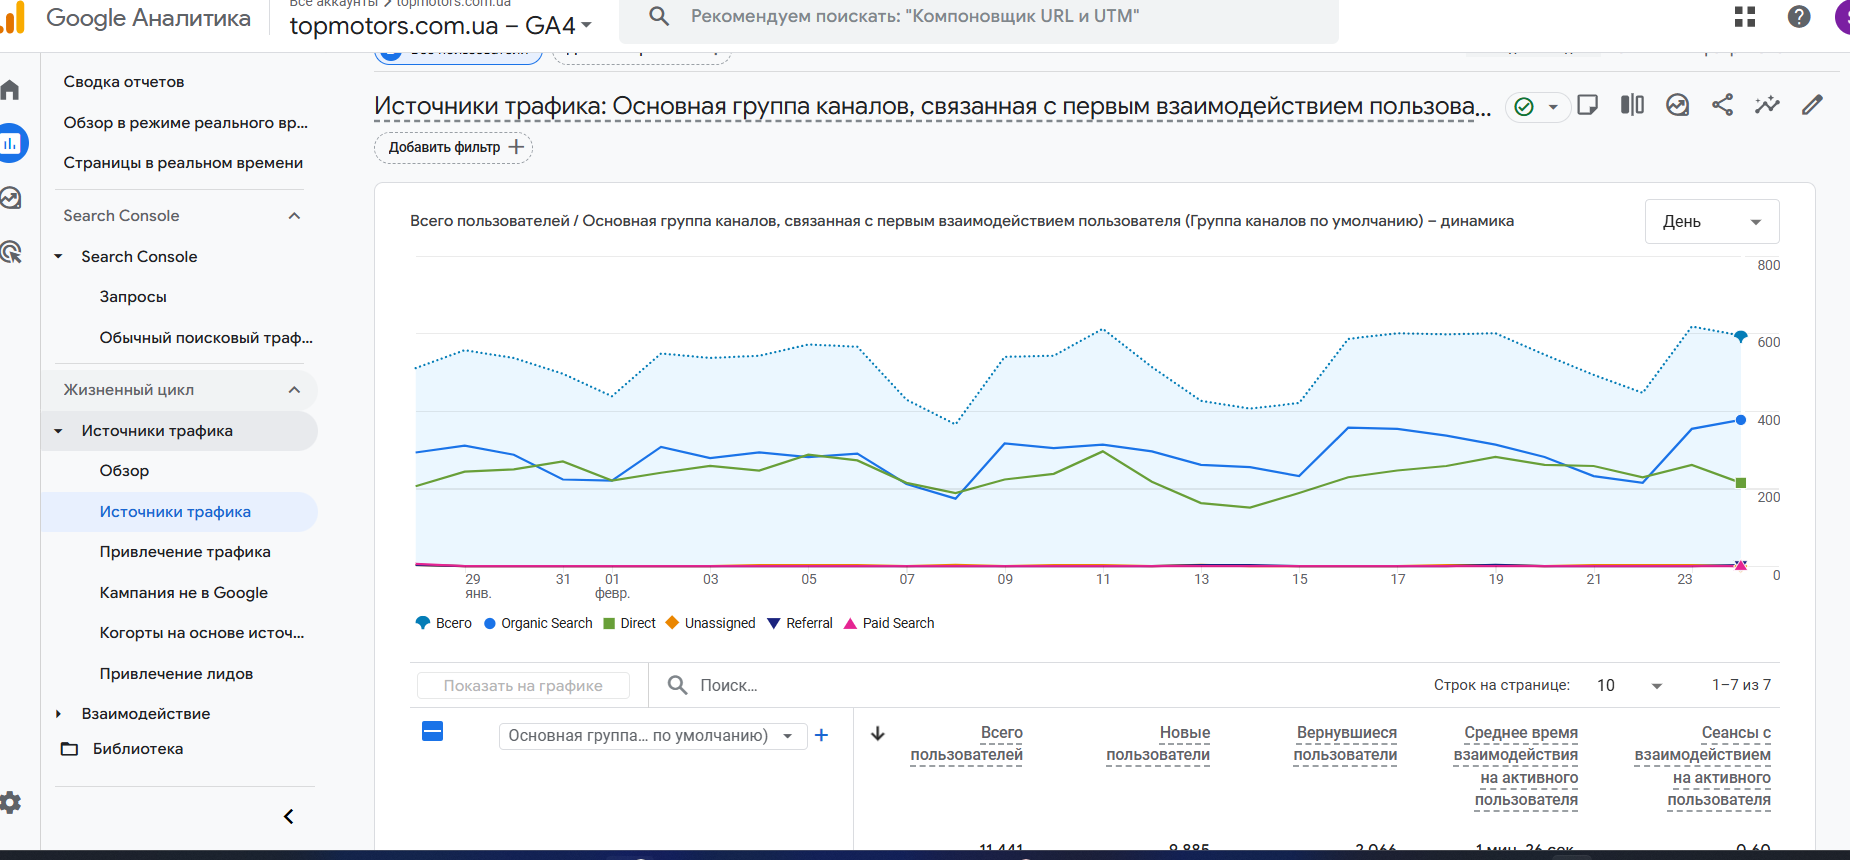
Task: Collapse the Search Console tree triangle
Action: (58, 257)
